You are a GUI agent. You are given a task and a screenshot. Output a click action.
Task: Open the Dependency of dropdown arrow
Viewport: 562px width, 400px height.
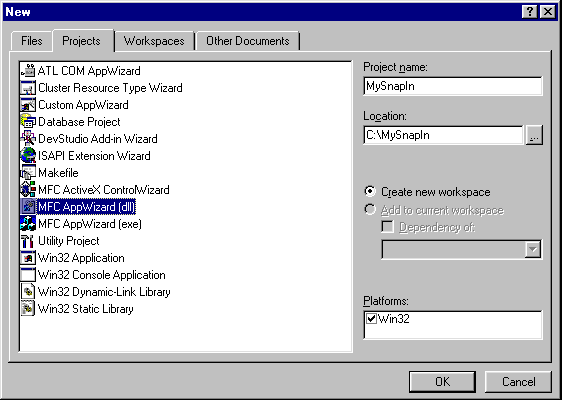pos(533,249)
